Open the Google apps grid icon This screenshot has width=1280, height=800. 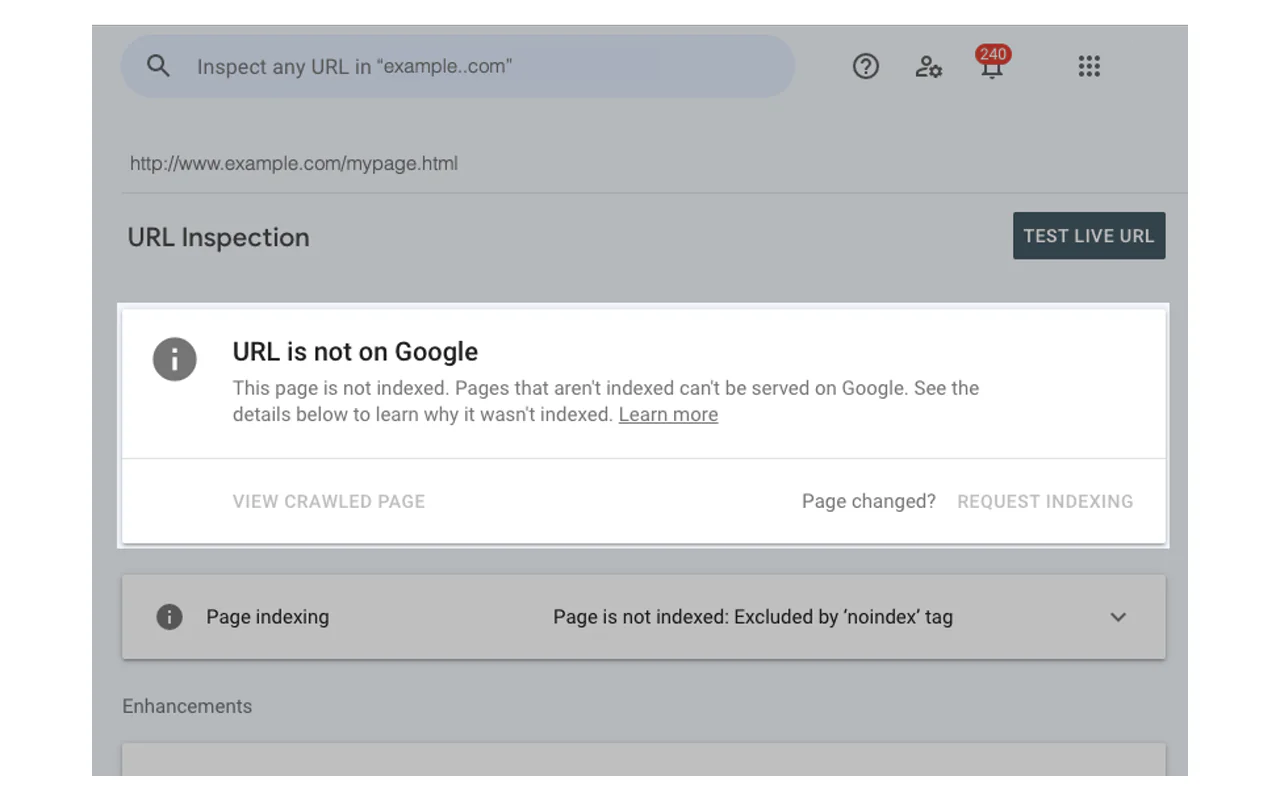(1089, 66)
